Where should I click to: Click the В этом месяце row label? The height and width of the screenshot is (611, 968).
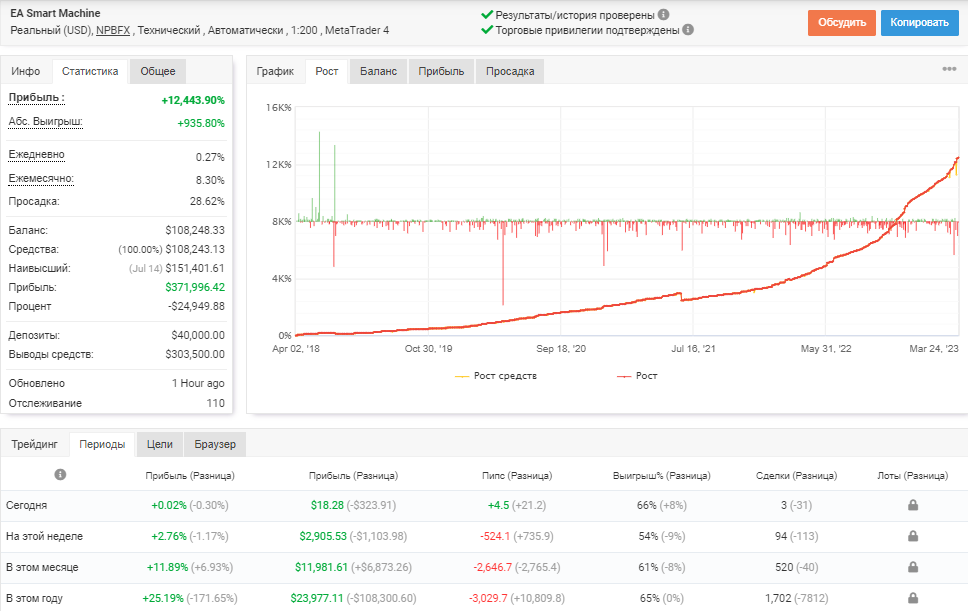click(42, 567)
